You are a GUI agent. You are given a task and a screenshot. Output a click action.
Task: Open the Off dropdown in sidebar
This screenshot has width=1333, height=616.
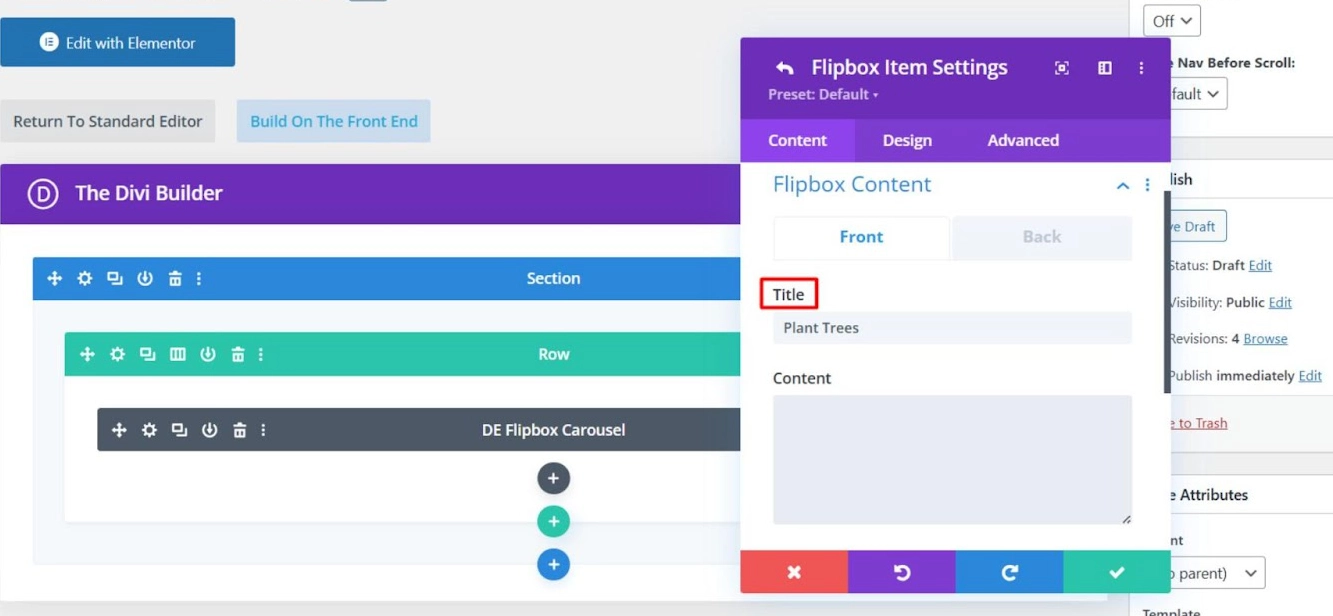click(x=1172, y=21)
